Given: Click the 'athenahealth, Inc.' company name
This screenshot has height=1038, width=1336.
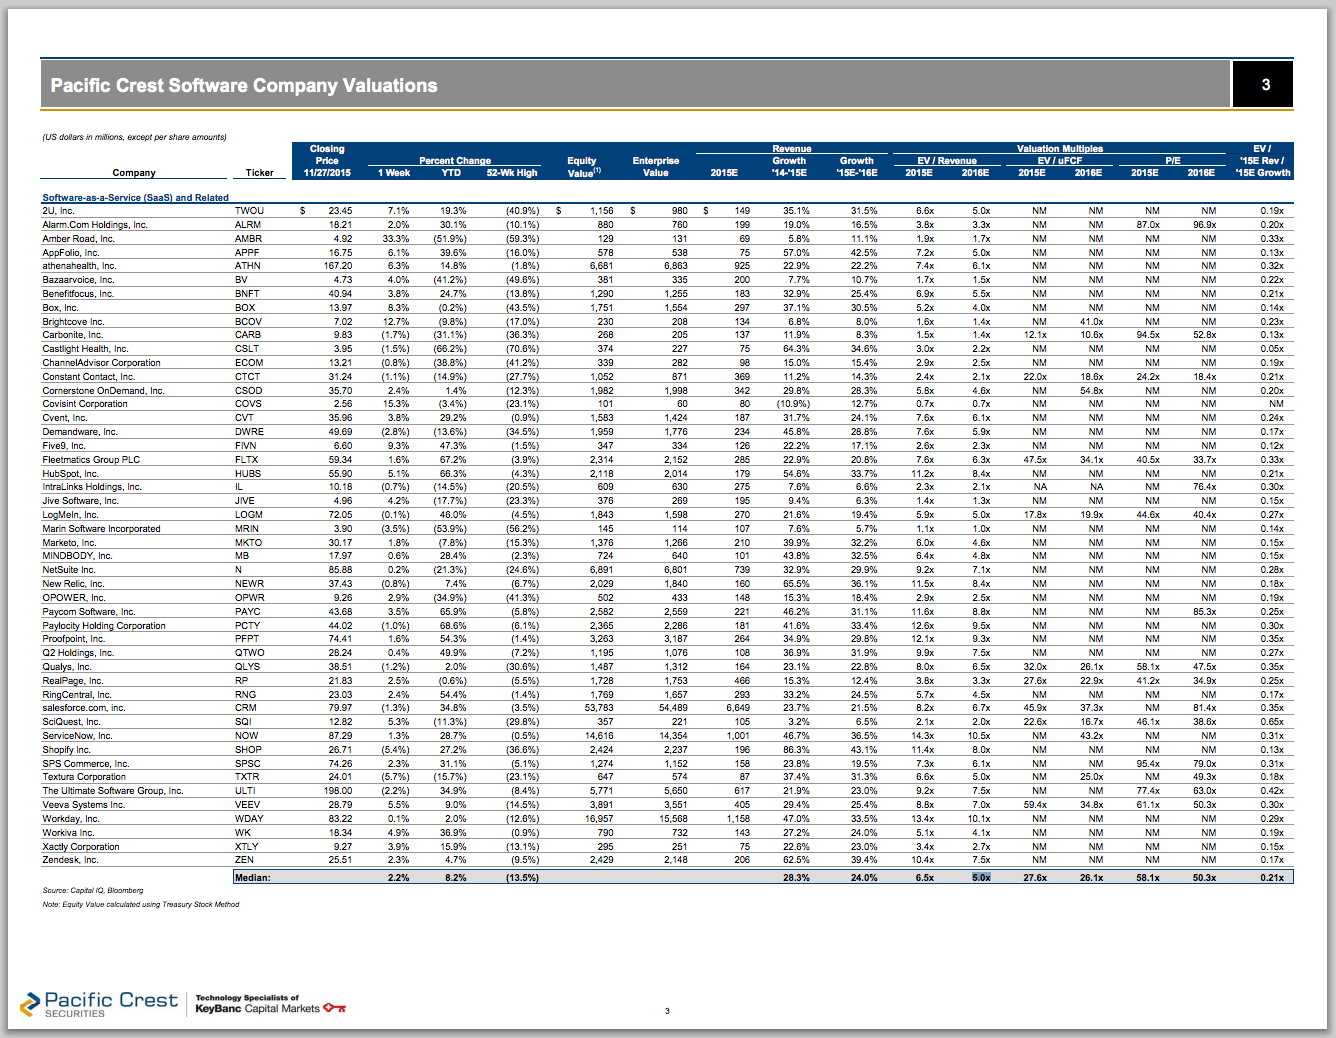Looking at the screenshot, I should click(79, 266).
